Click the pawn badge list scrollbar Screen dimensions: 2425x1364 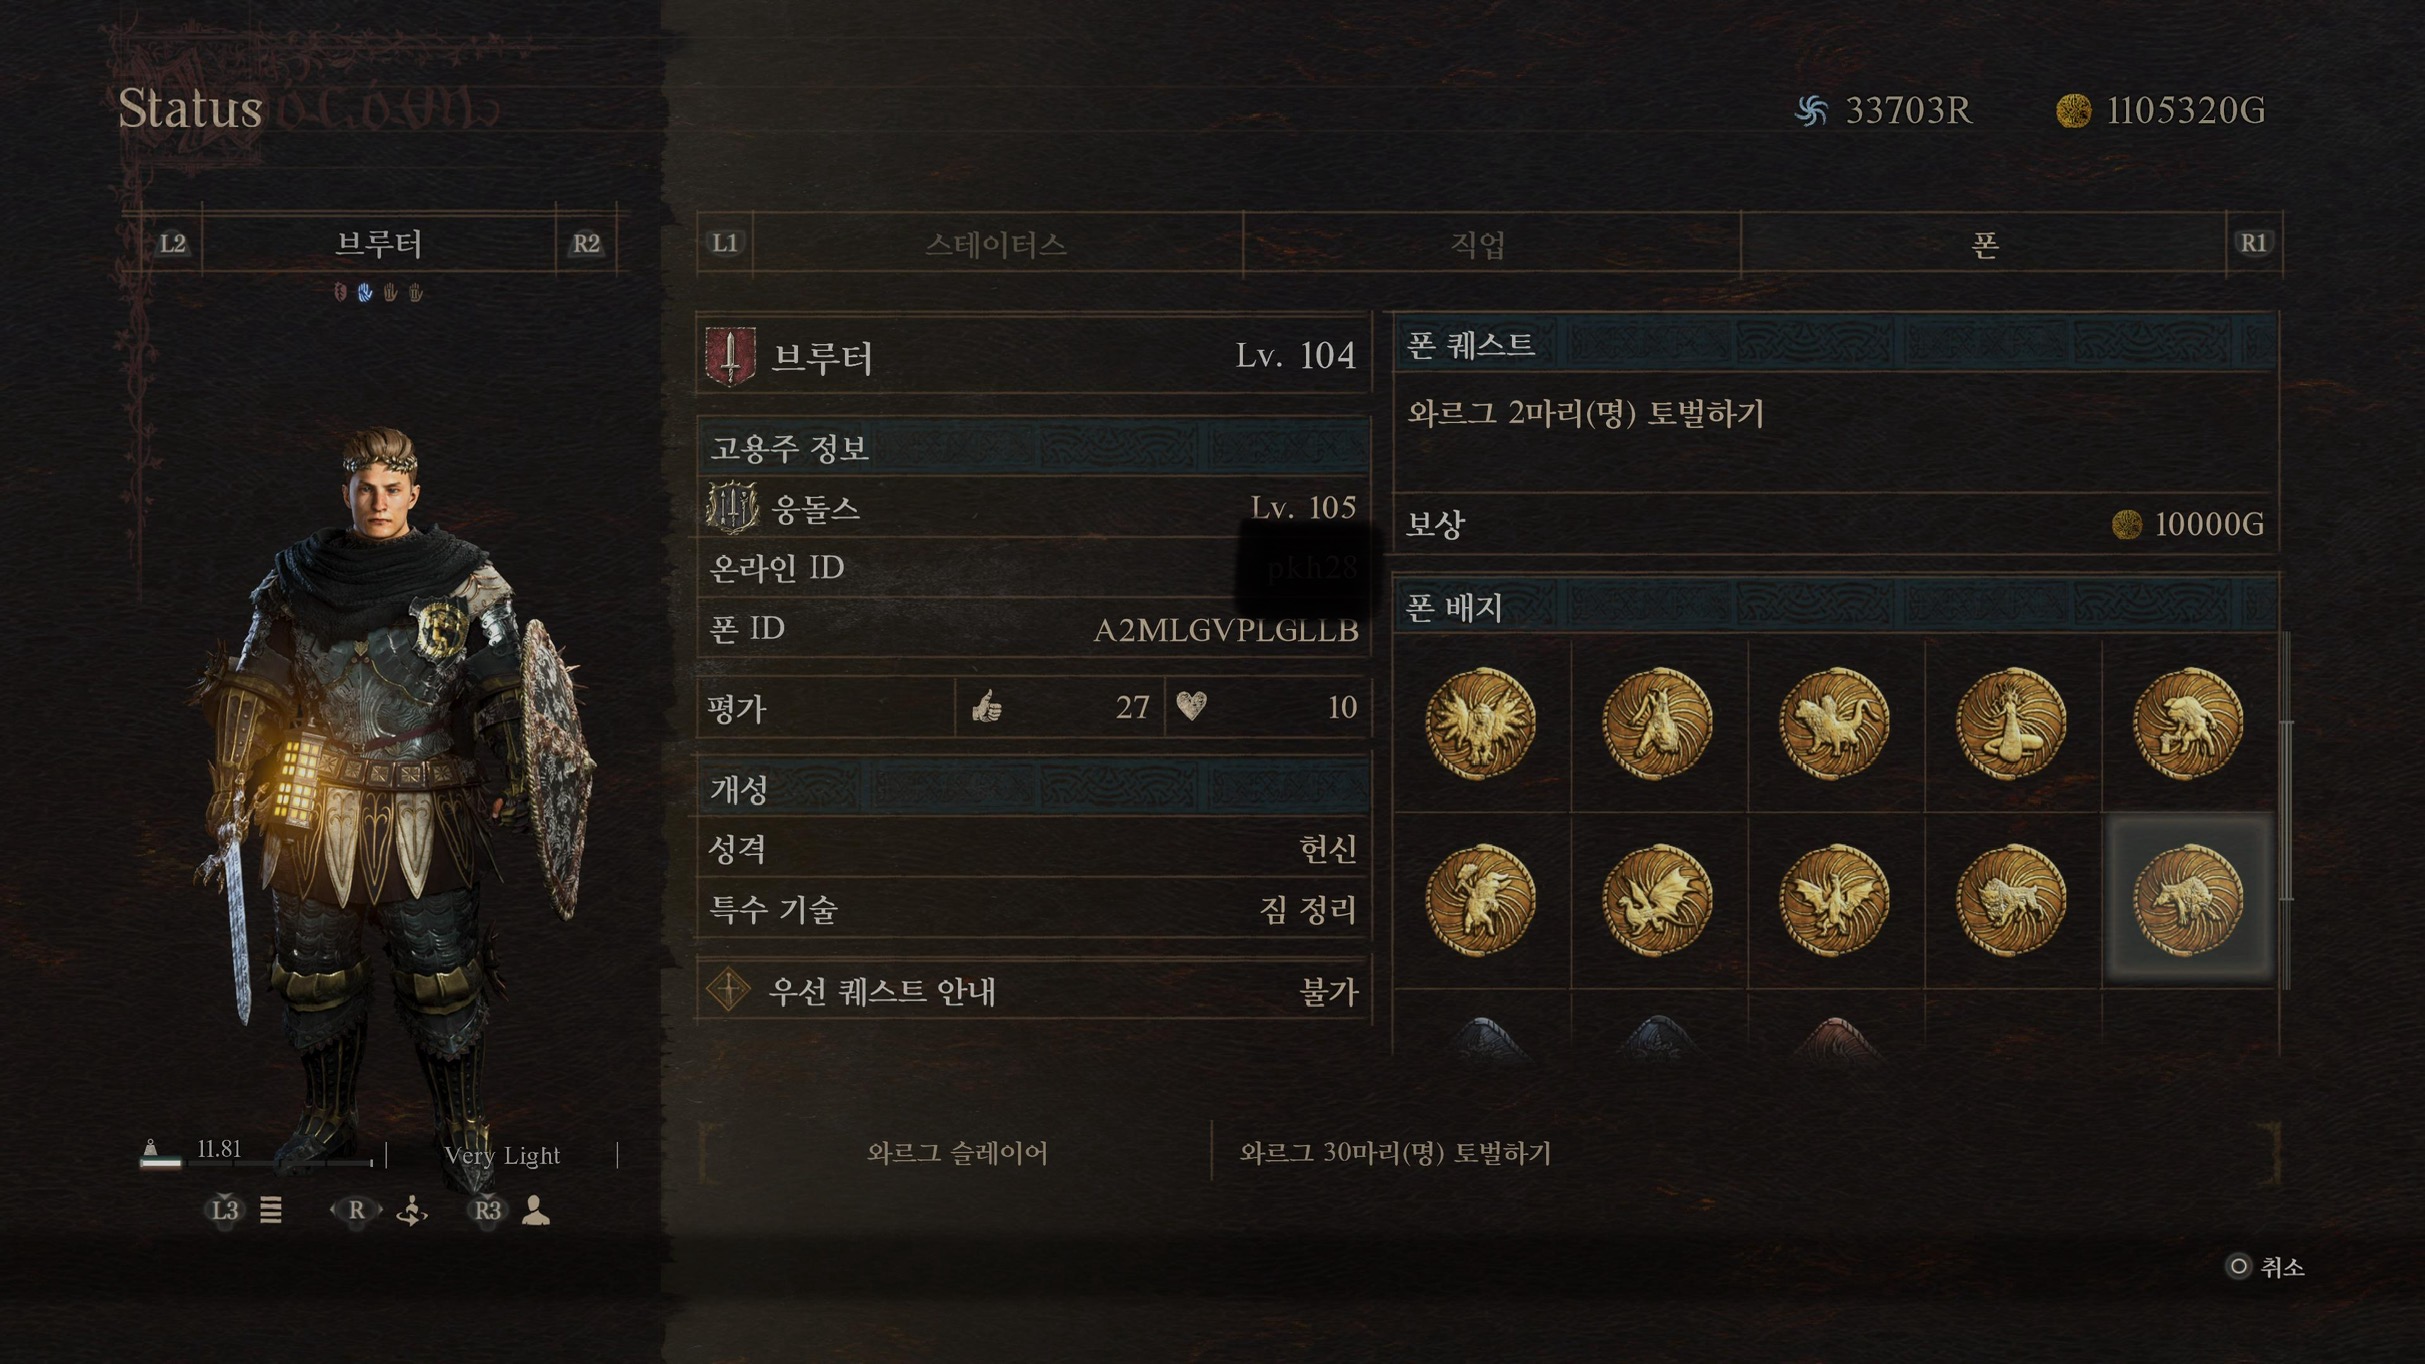tap(2287, 810)
